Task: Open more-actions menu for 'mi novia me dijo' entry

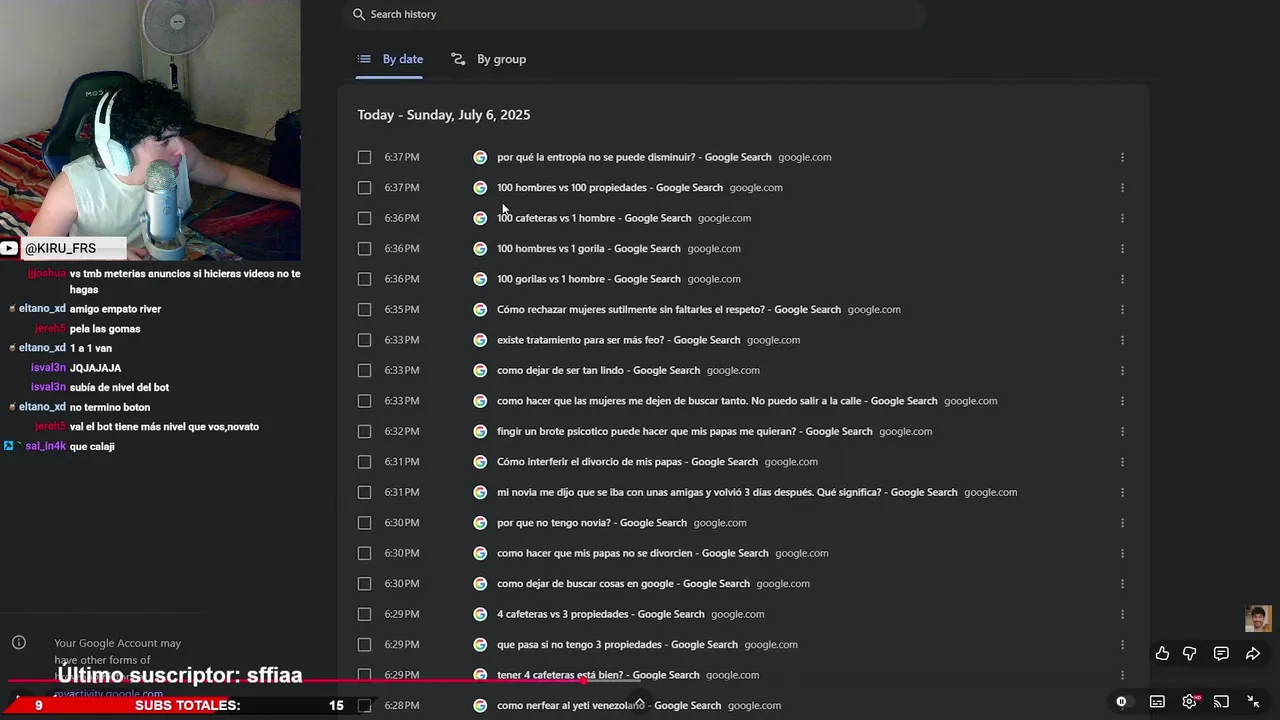Action: (x=1122, y=492)
